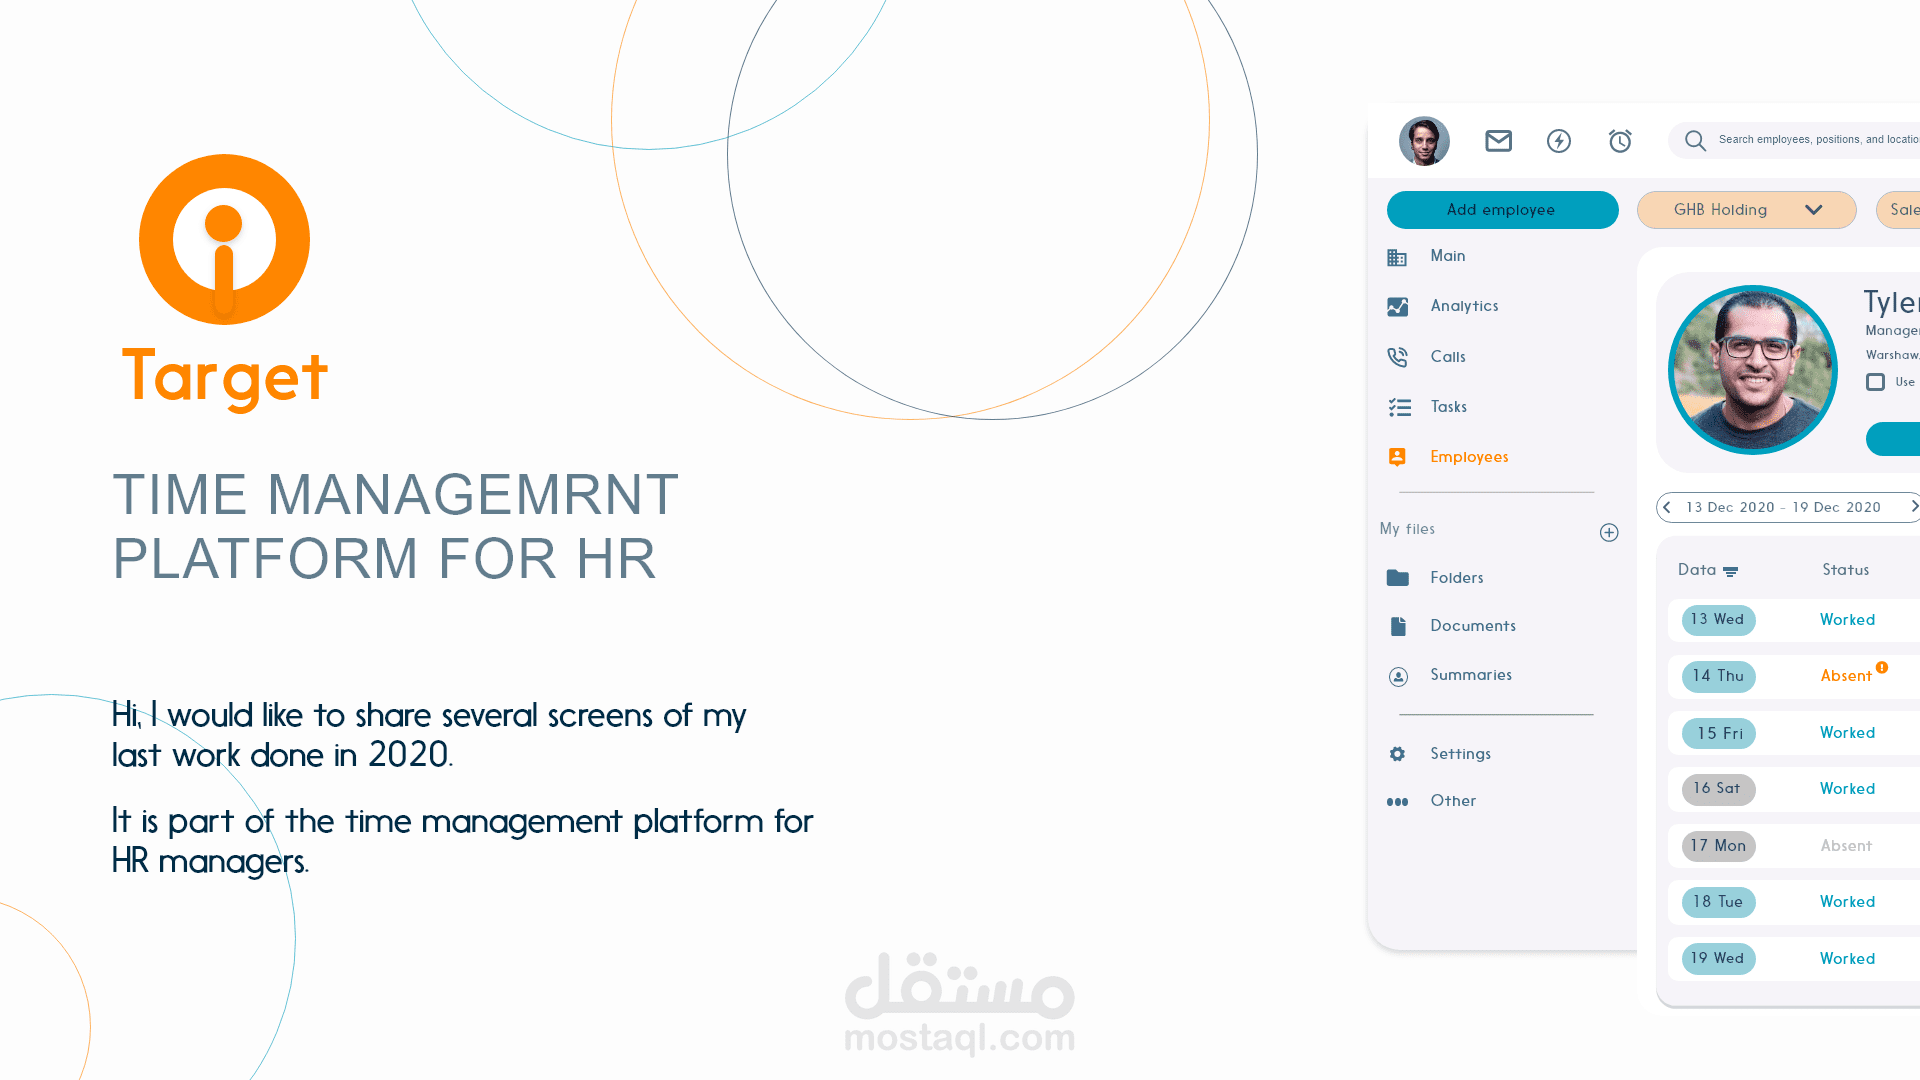Image resolution: width=1920 pixels, height=1080 pixels.
Task: Select the 17 Mon date chip
Action: tap(1718, 846)
